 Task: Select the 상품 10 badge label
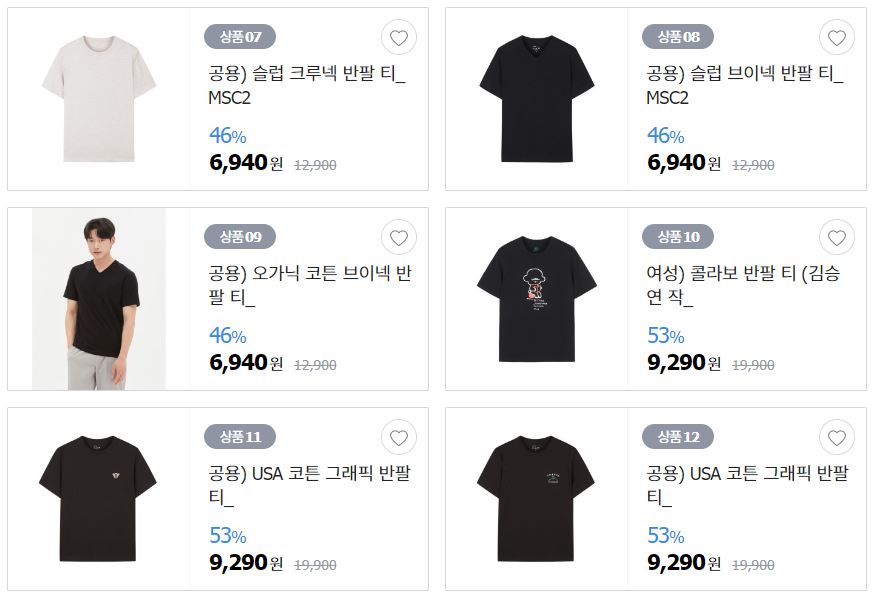pos(678,237)
